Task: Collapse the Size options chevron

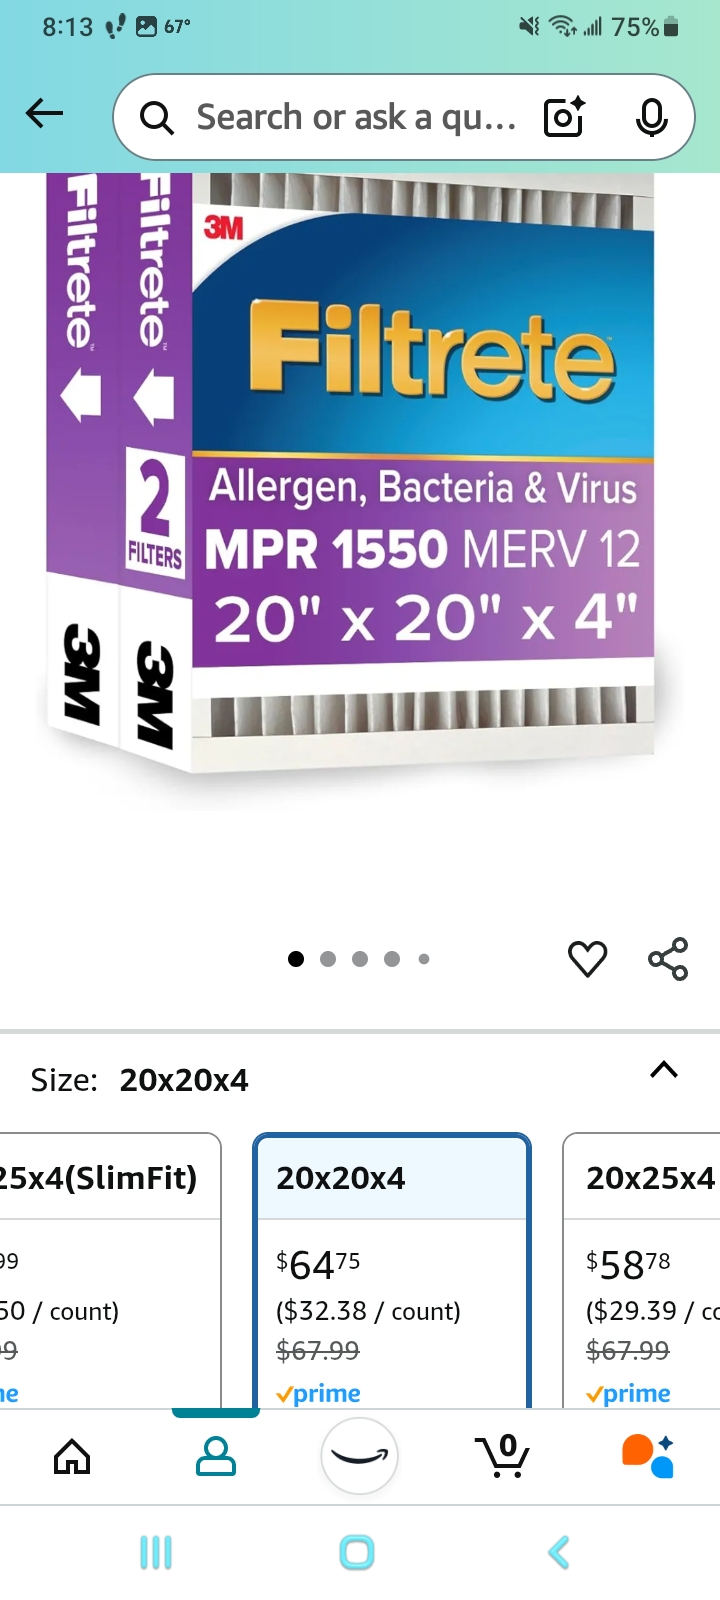Action: pos(664,1070)
